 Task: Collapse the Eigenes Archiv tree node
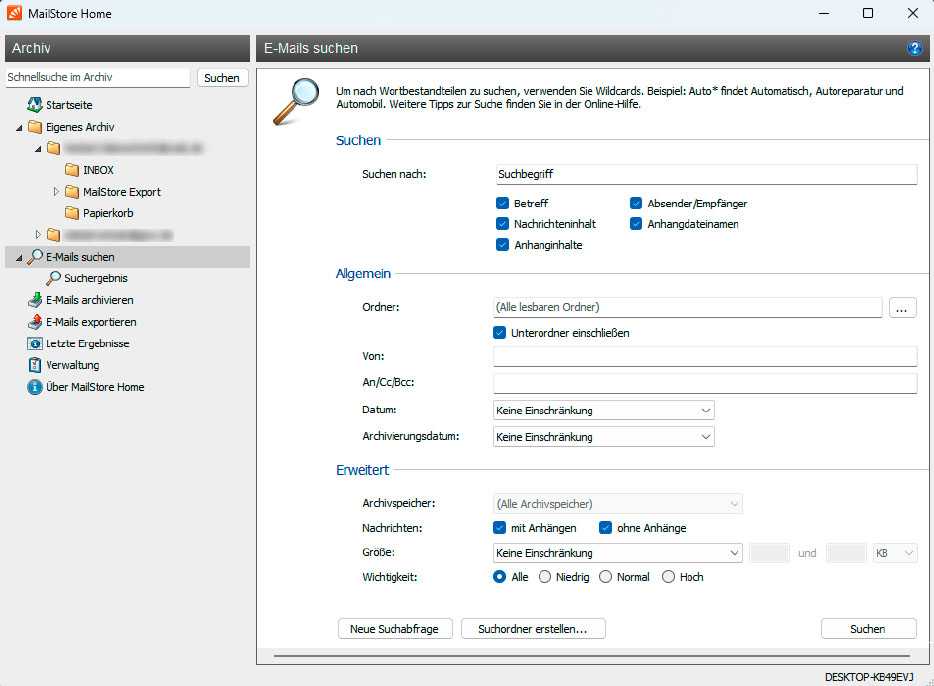pyautogui.click(x=19, y=127)
